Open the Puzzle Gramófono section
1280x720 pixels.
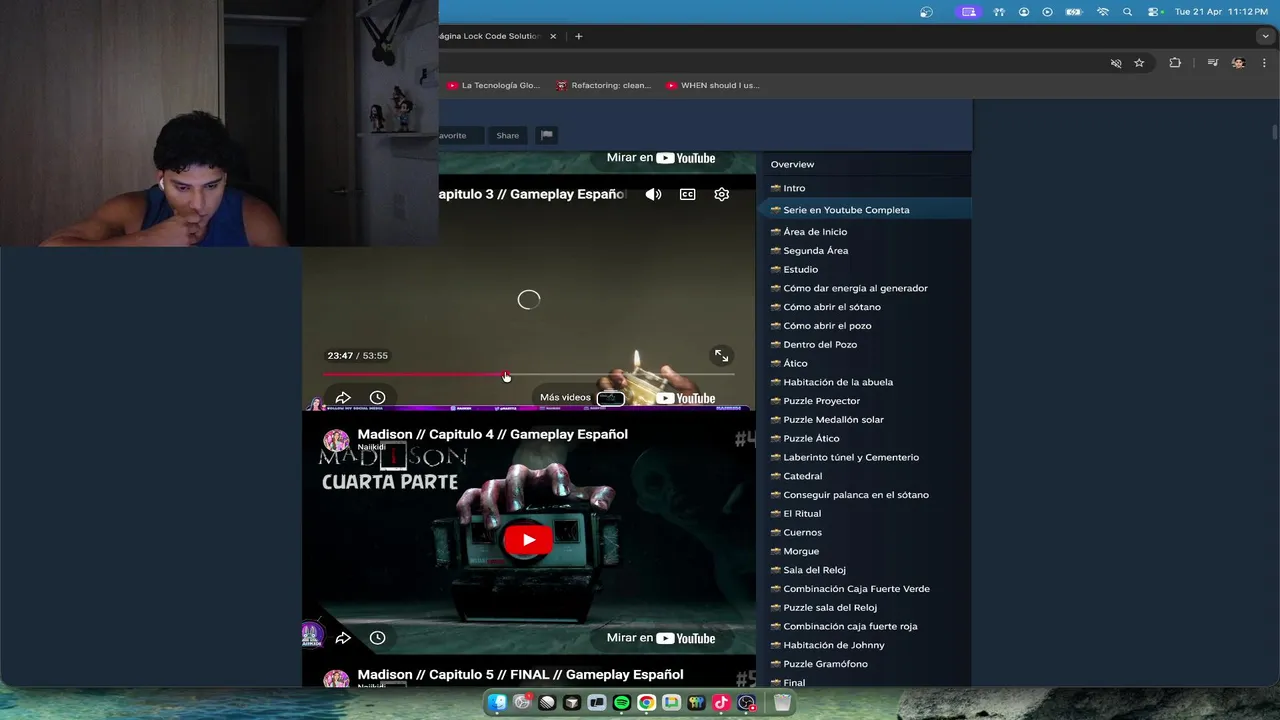tap(825, 664)
